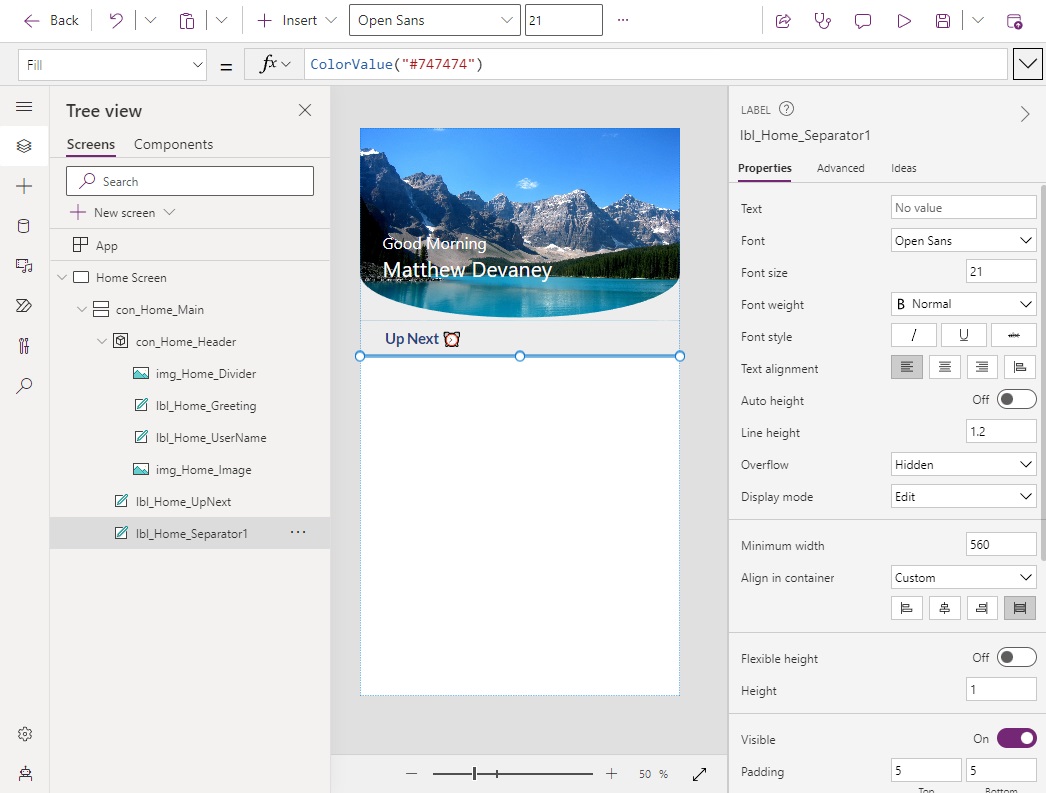Image resolution: width=1046 pixels, height=793 pixels.
Task: Turn off the Visible toggle
Action: [1016, 737]
